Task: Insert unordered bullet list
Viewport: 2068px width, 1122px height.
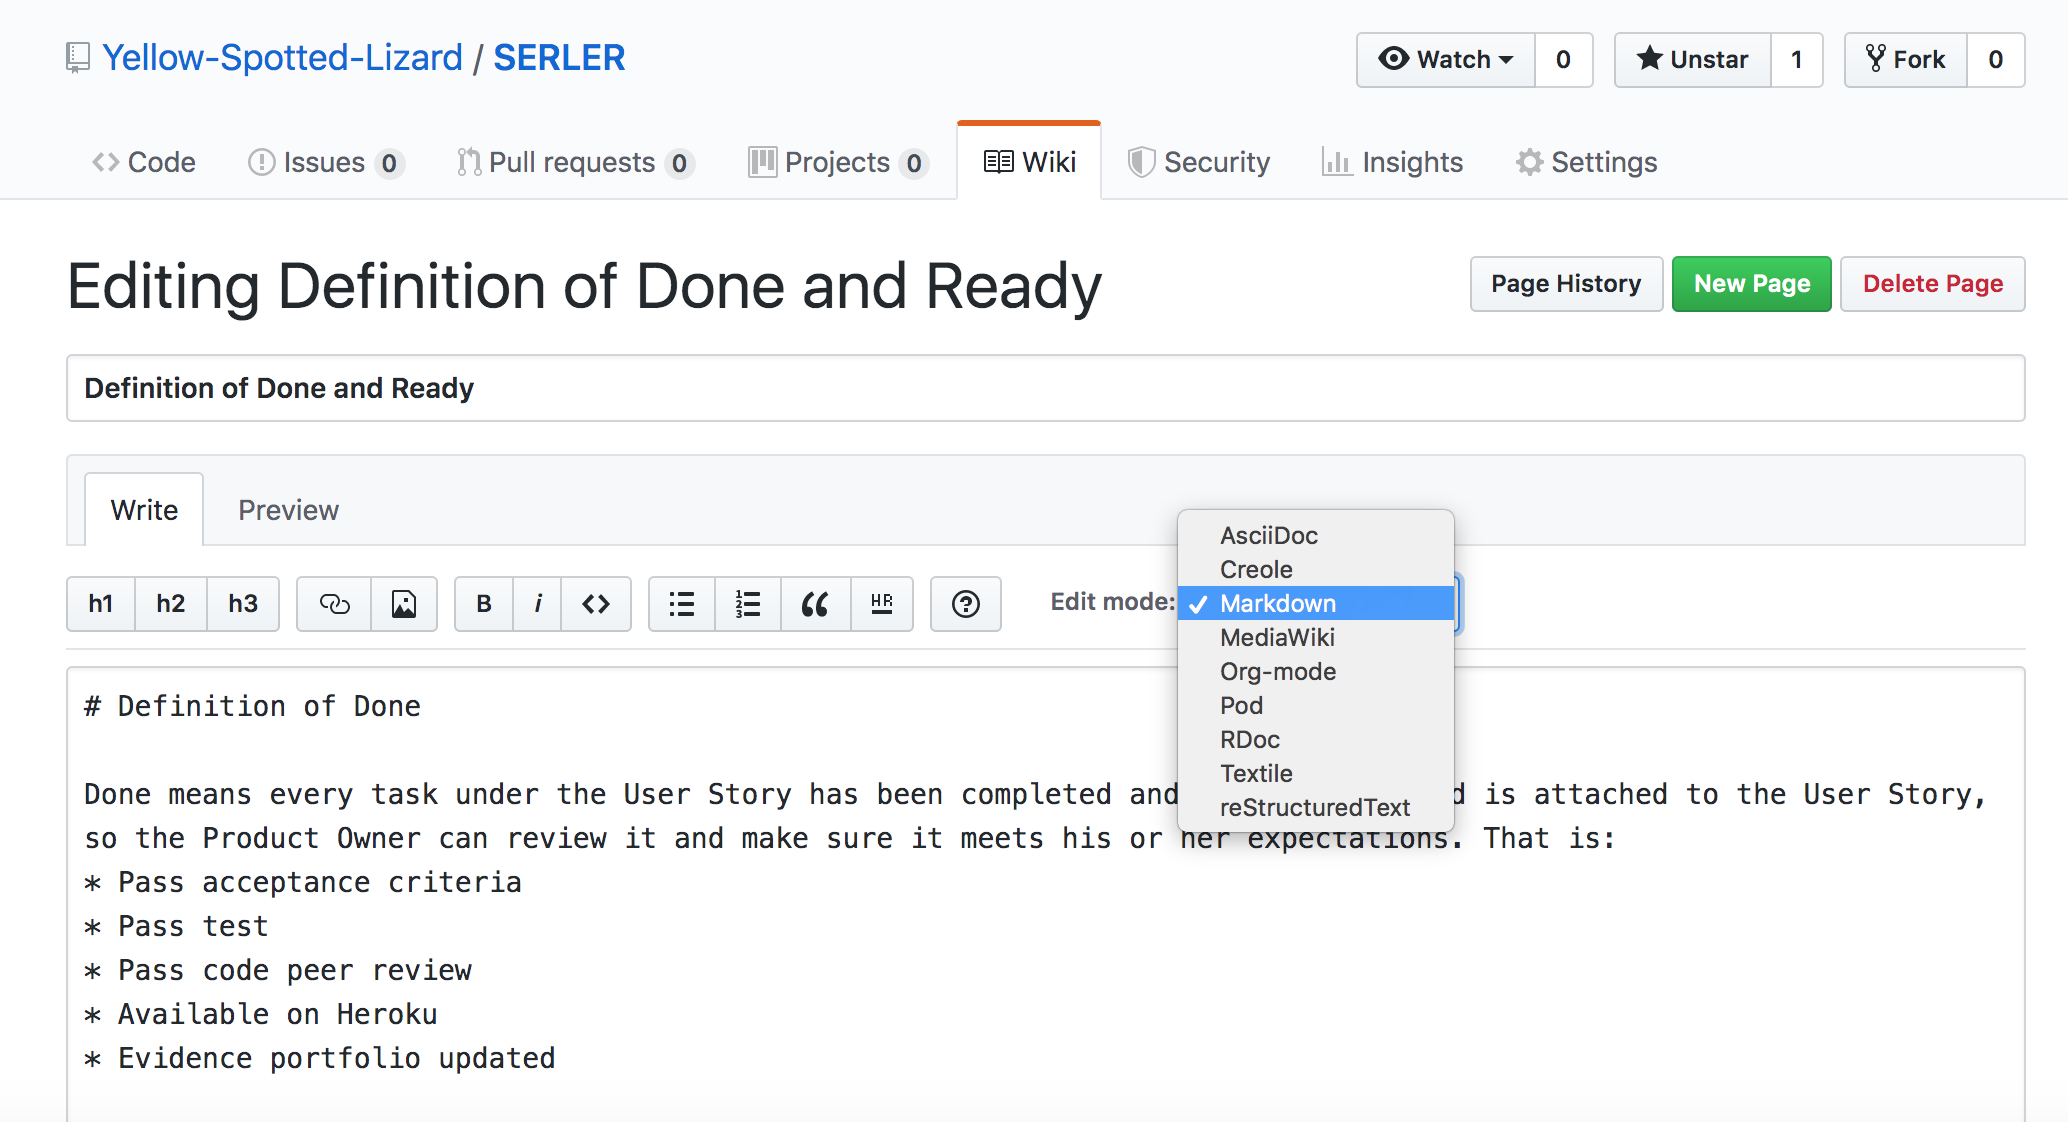Action: tap(682, 603)
